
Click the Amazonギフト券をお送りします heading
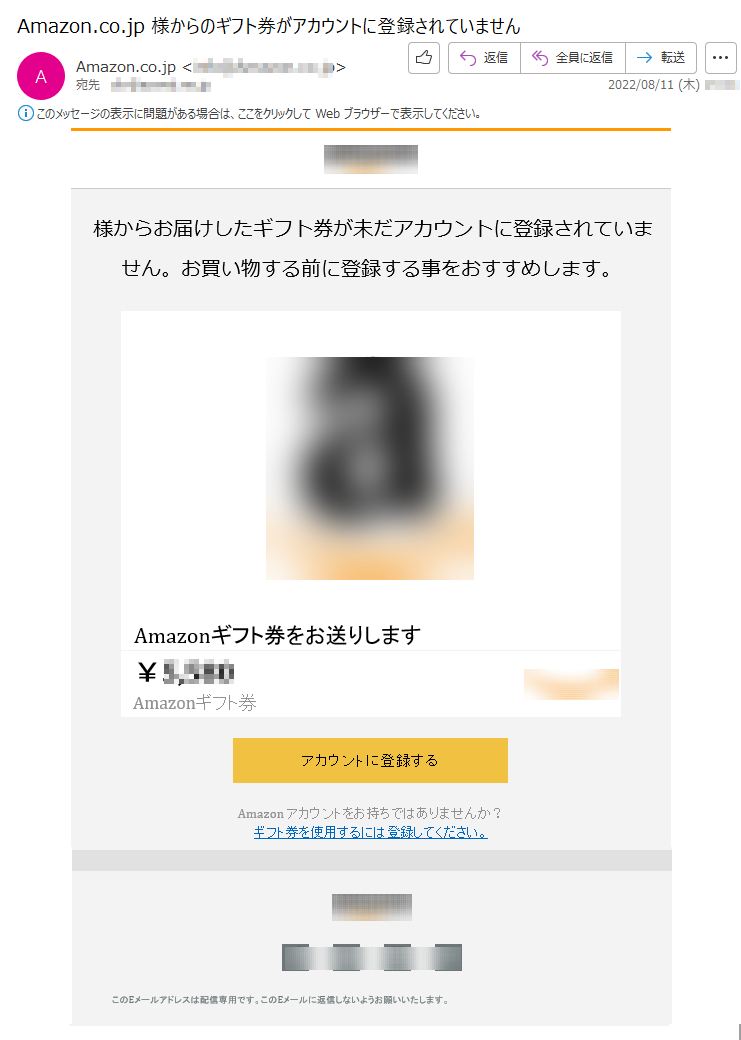point(277,635)
